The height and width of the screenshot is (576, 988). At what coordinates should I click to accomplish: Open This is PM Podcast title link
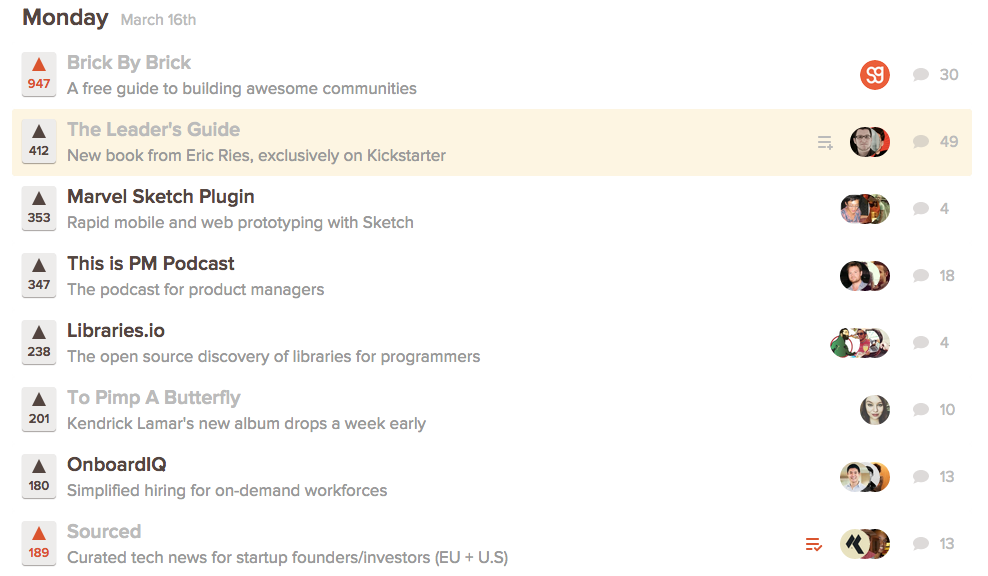(151, 263)
